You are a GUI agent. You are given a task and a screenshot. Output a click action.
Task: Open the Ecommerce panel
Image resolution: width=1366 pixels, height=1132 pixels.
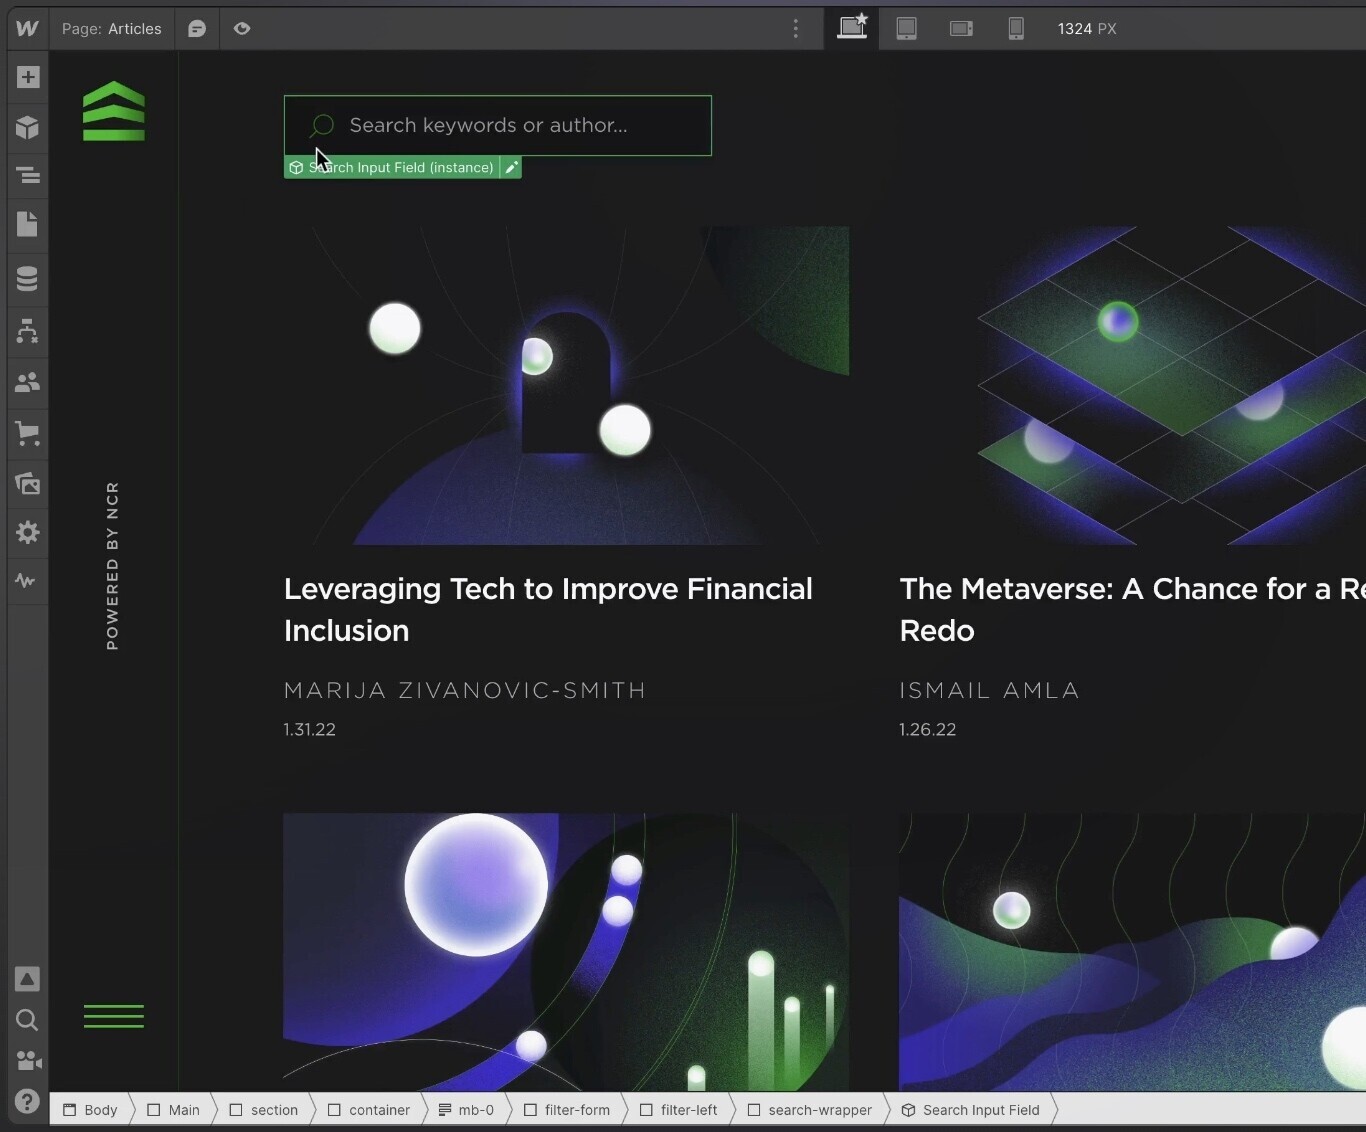click(x=27, y=433)
